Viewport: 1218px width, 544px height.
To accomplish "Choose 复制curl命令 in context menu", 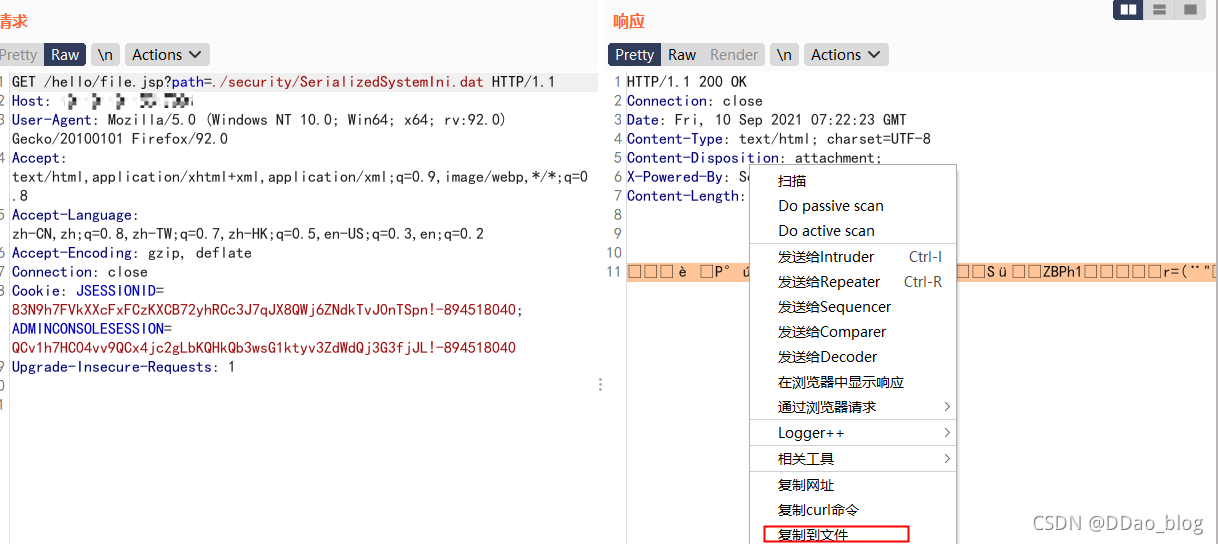I will pos(853,510).
